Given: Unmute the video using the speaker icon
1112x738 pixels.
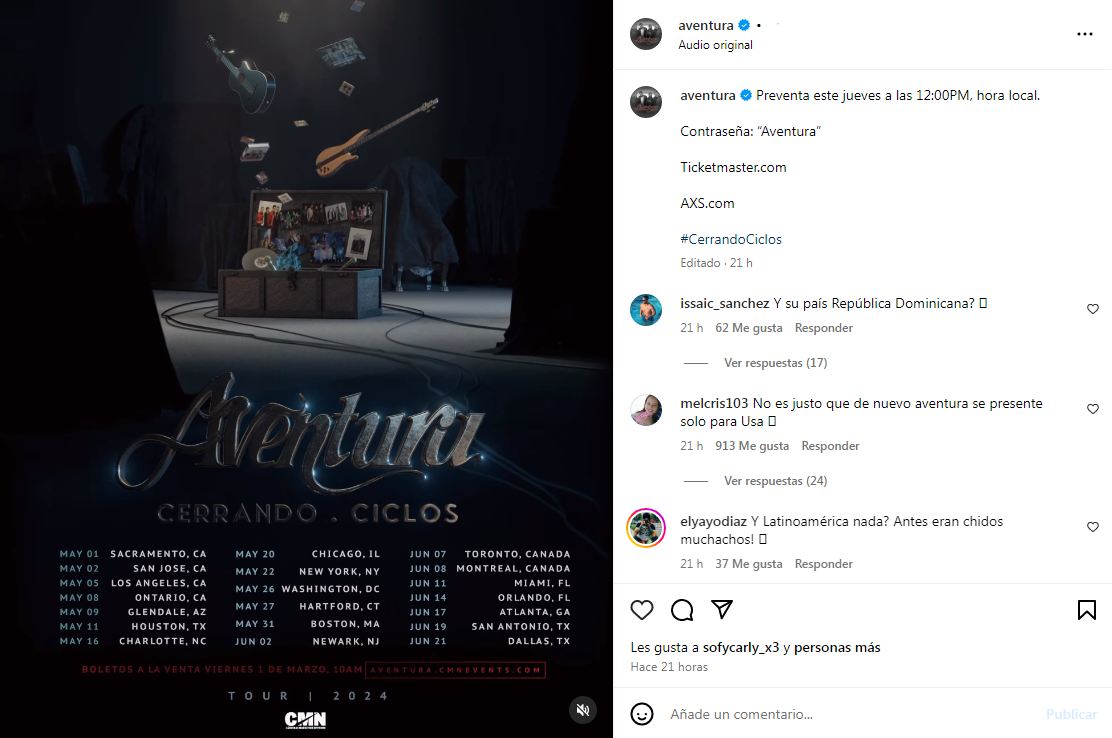Looking at the screenshot, I should tap(583, 710).
